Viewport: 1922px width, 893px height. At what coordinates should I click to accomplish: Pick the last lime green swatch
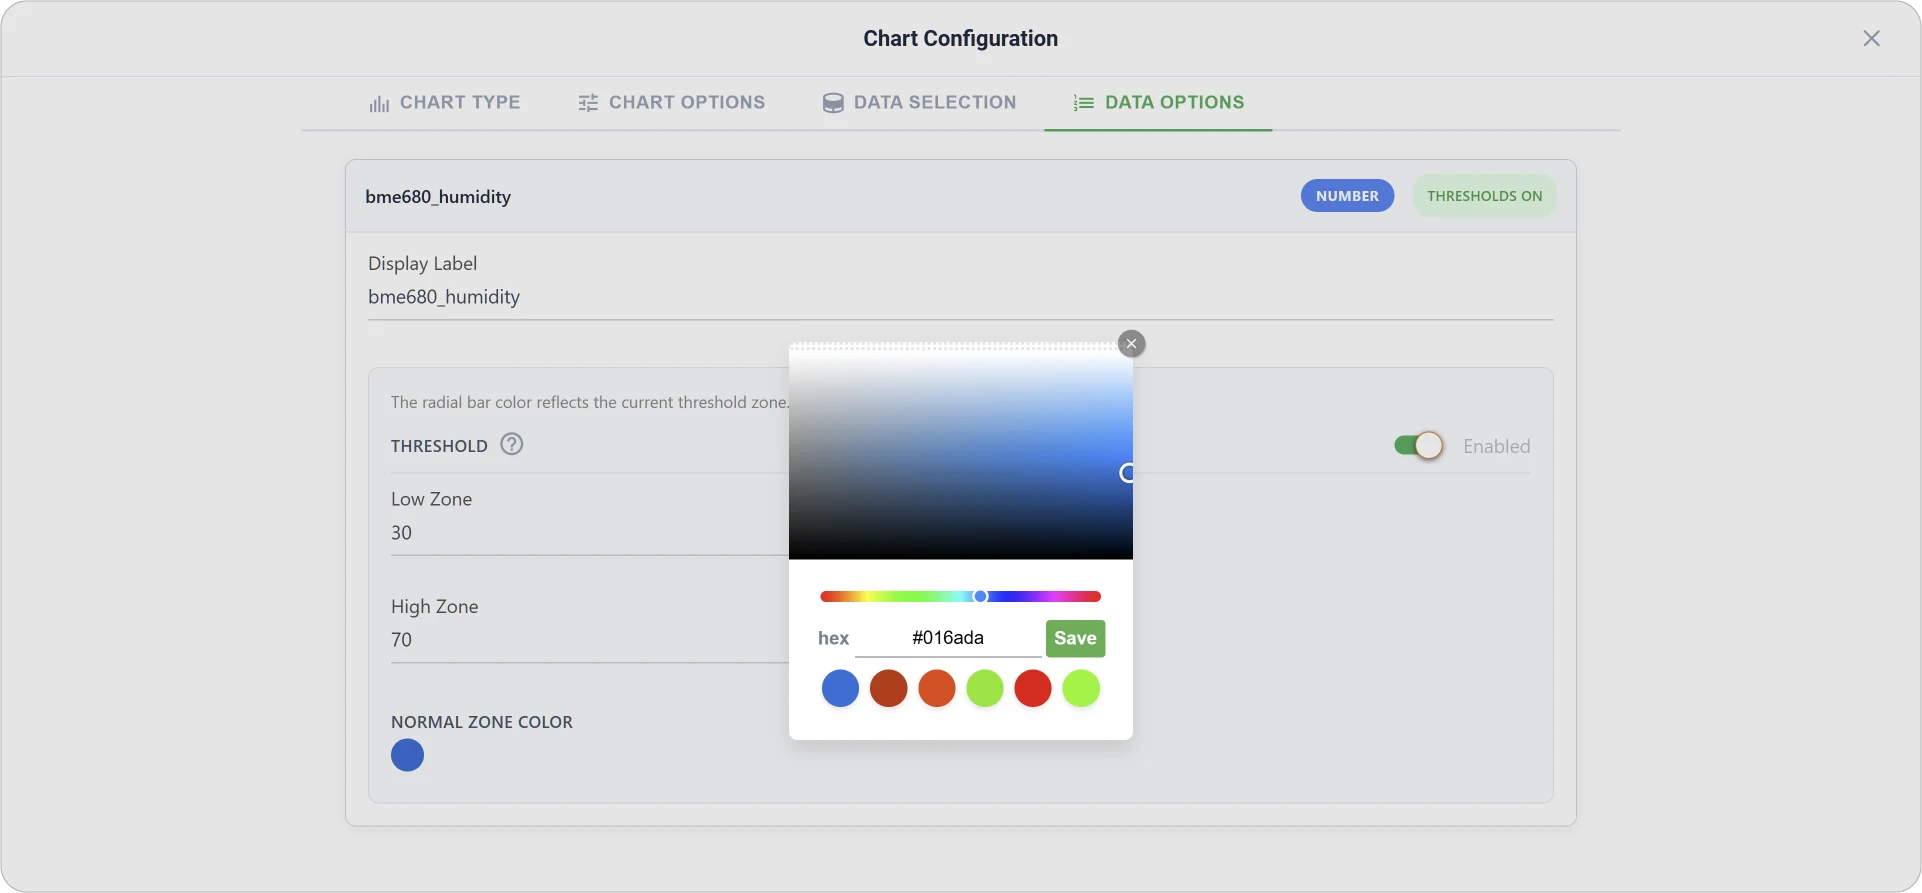(x=1081, y=689)
